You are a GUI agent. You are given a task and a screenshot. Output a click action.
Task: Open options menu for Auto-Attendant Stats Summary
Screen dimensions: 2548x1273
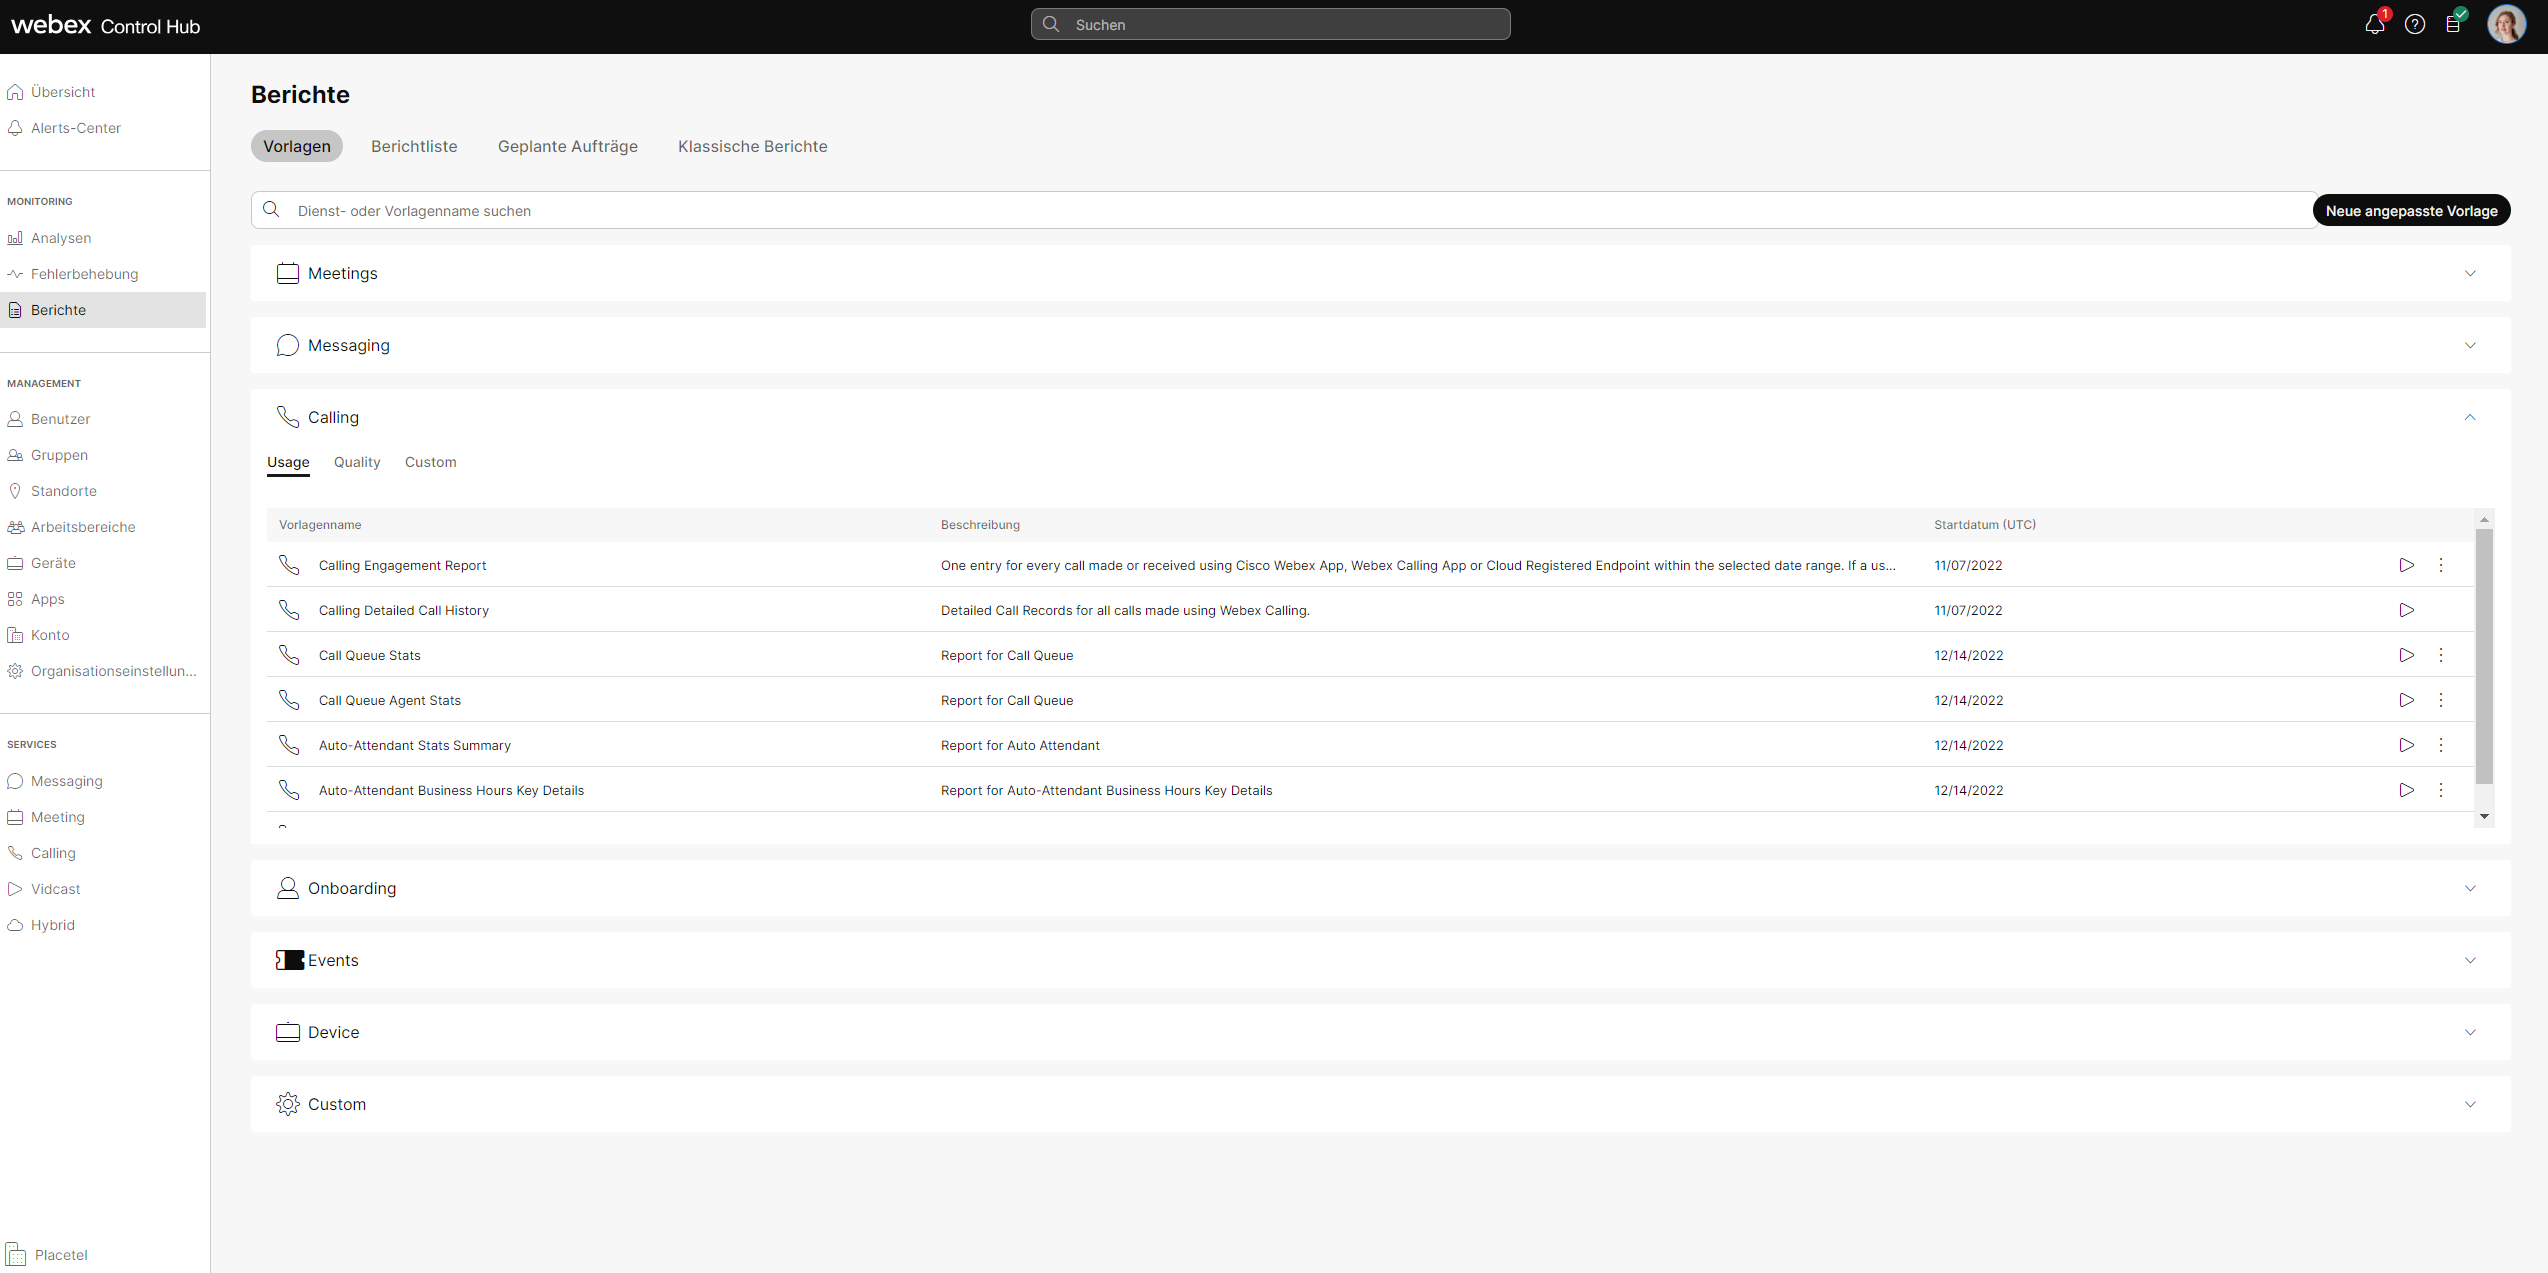2441,745
